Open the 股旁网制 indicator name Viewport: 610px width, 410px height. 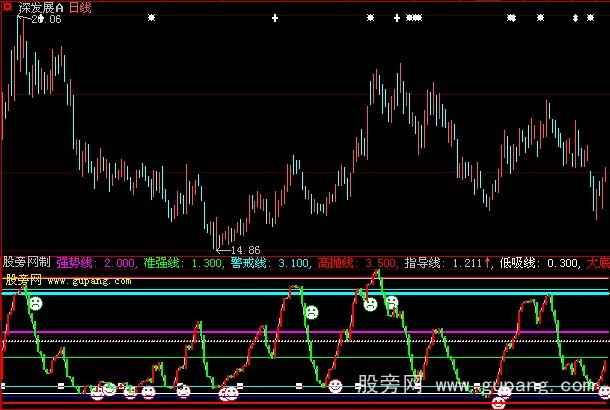pyautogui.click(x=26, y=264)
